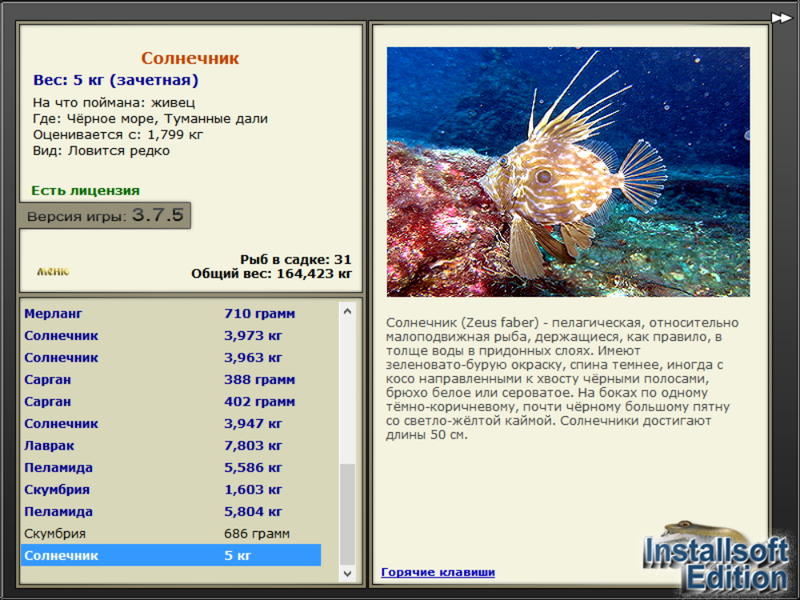Click the Солнечник fish photo
The width and height of the screenshot is (800, 600).
(568, 172)
